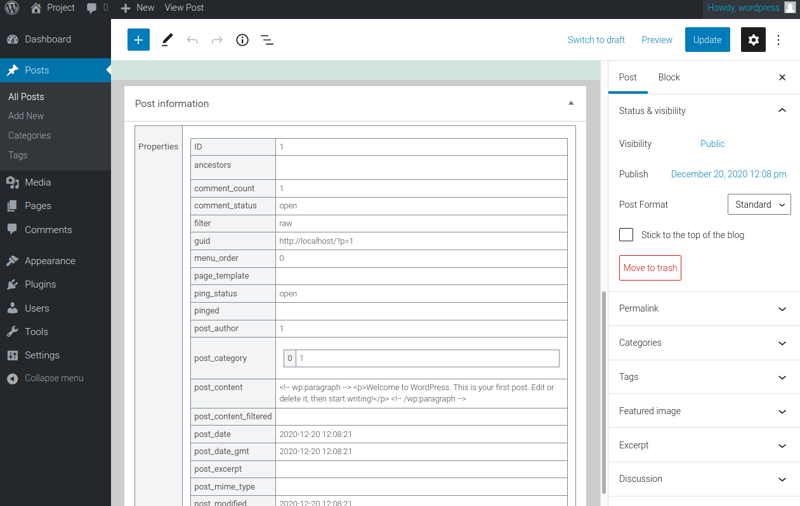Click the comments bubble in admin bar
Viewport: 800px width, 506px height.
[97, 8]
